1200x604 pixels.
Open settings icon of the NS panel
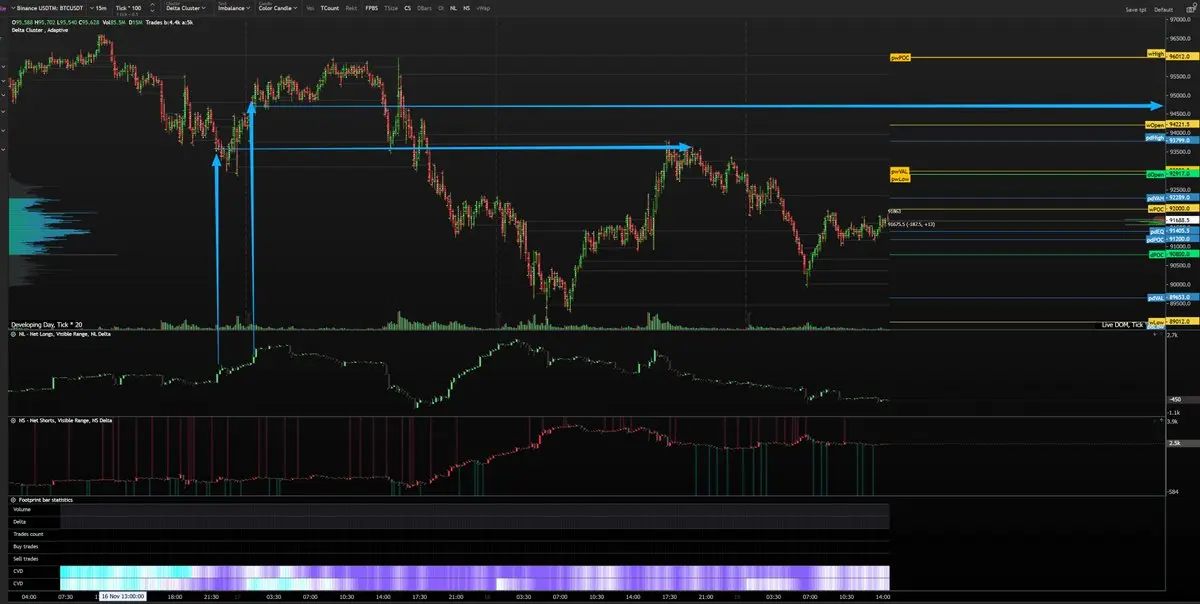13,421
